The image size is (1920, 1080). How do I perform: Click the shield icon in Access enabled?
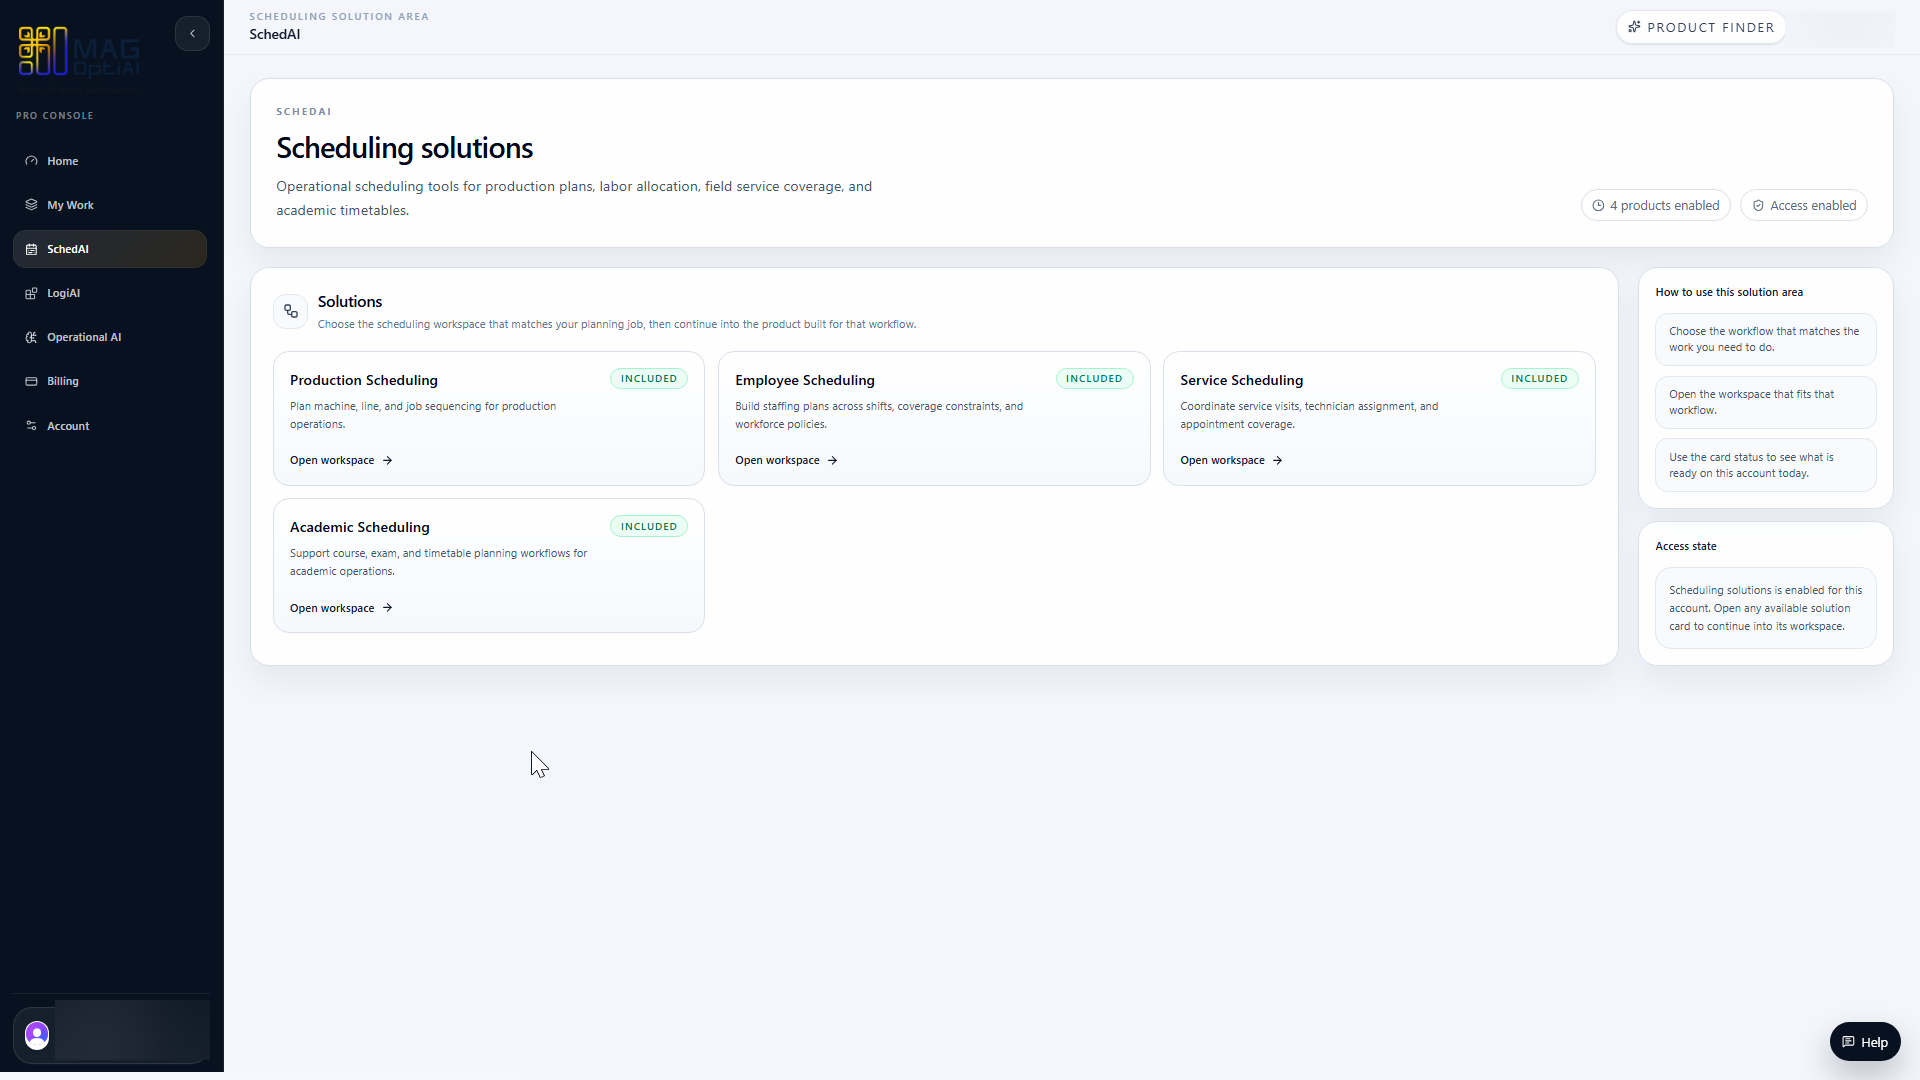1758,205
